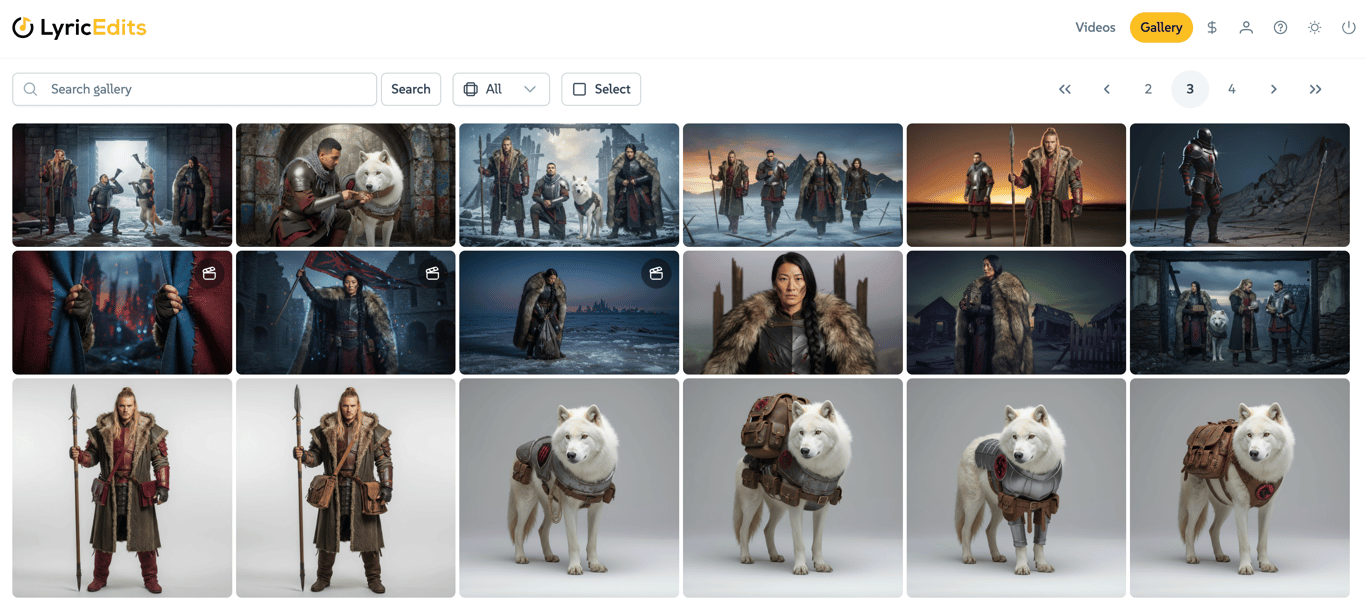
Task: Open the account profile icon
Action: tap(1246, 27)
